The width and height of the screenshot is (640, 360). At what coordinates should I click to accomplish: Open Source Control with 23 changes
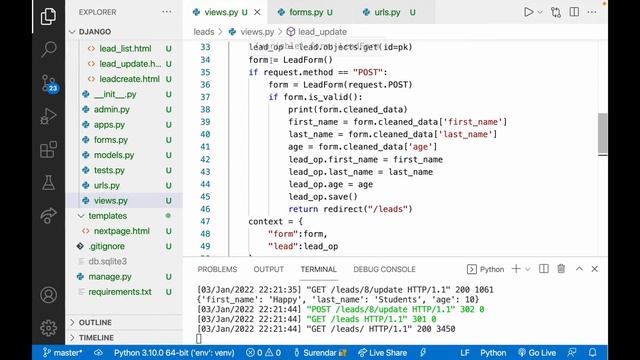(x=49, y=83)
